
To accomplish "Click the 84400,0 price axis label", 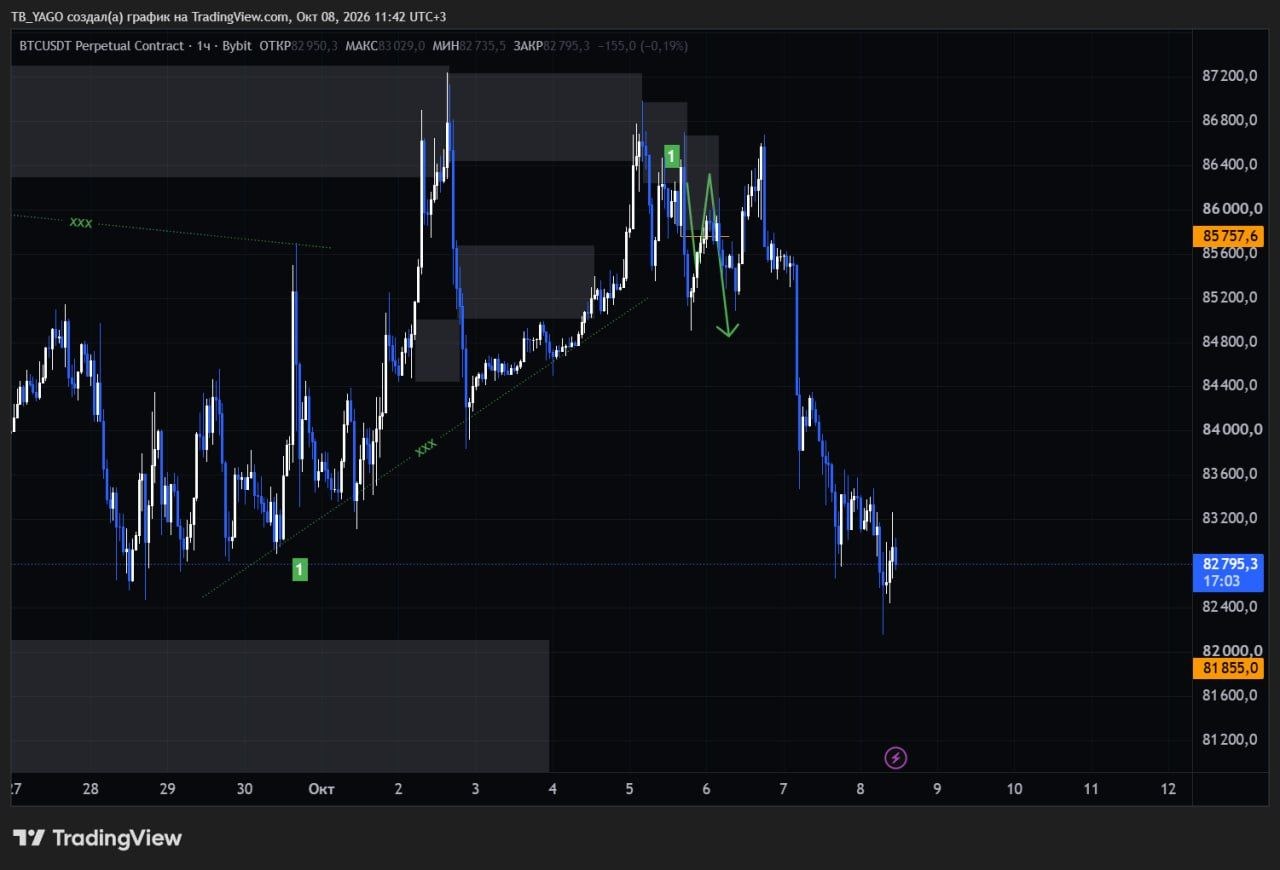I will [x=1229, y=385].
